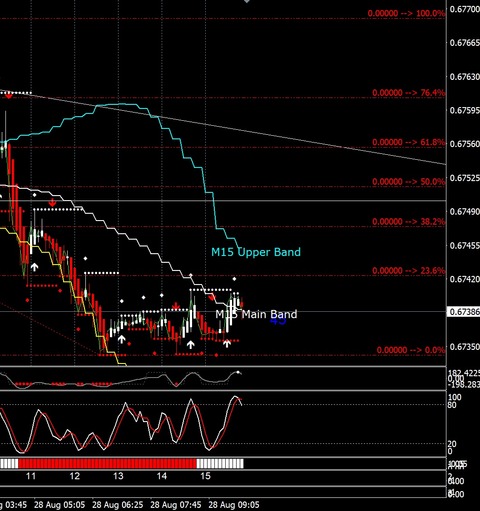This screenshot has width=480, height=511.
Task: Click the 100.0% Fibonacci level label
Action: click(406, 13)
